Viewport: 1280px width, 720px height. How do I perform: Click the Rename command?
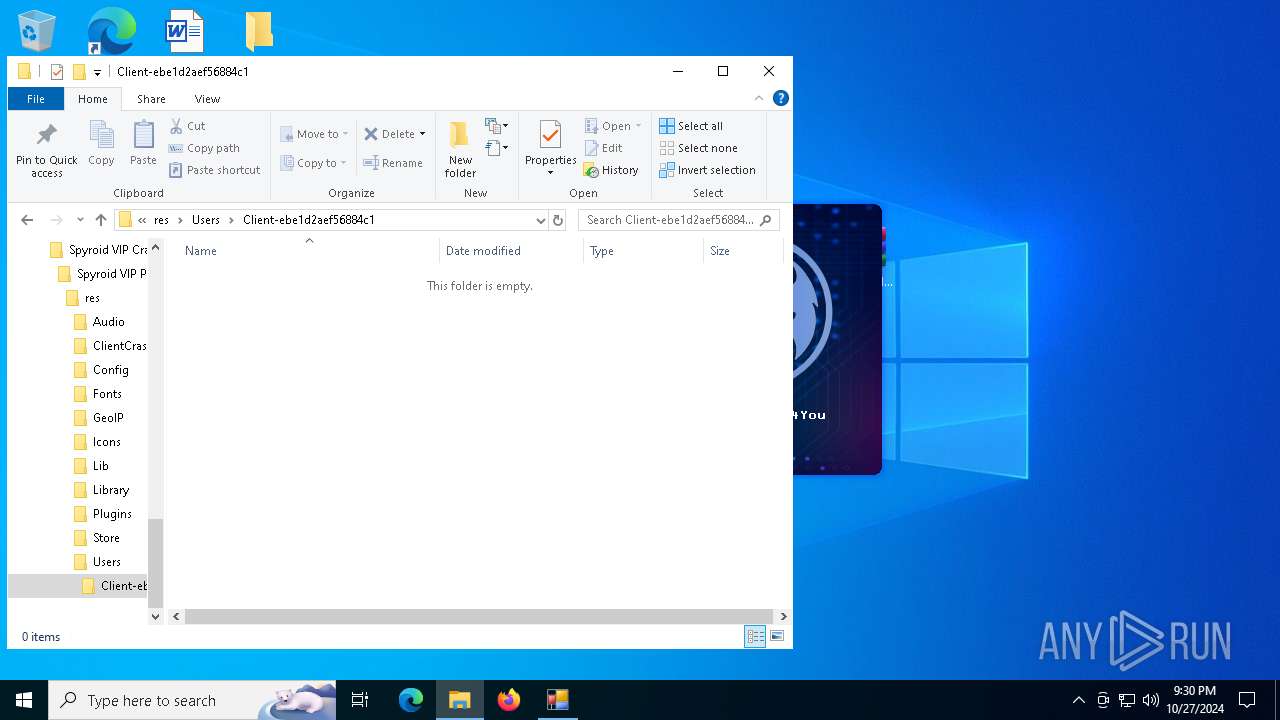(393, 163)
